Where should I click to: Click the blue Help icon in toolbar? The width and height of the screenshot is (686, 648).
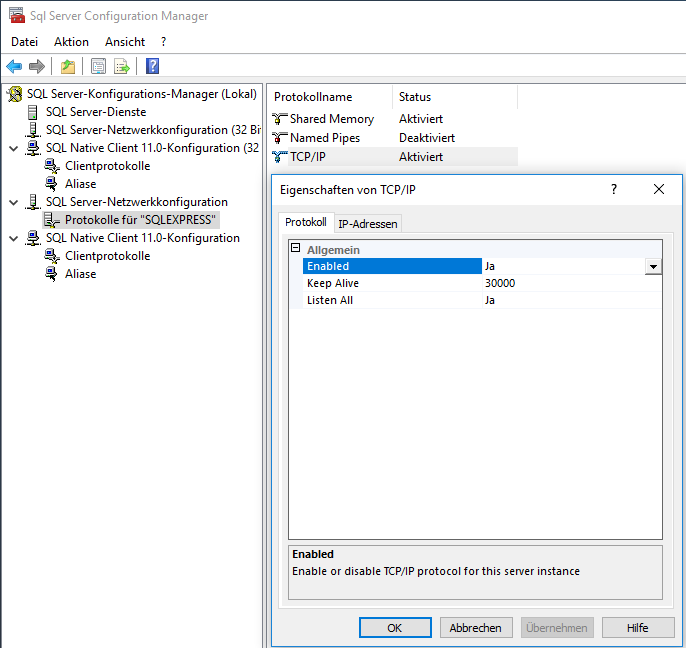[153, 67]
